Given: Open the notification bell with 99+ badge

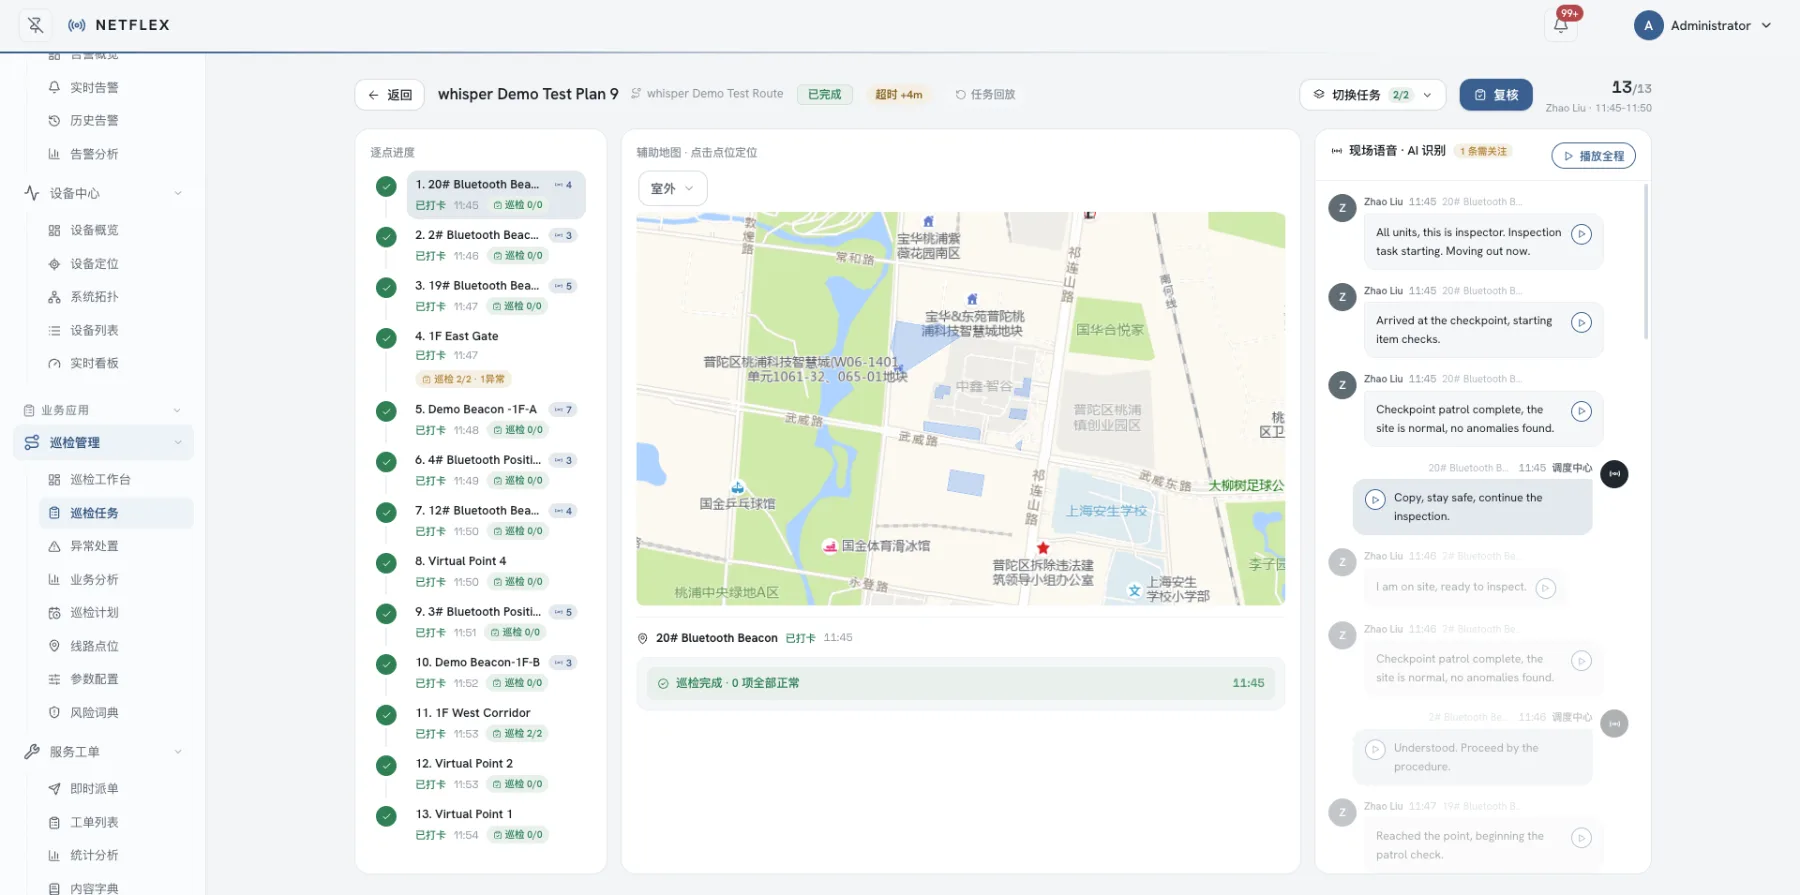Looking at the screenshot, I should pyautogui.click(x=1561, y=25).
